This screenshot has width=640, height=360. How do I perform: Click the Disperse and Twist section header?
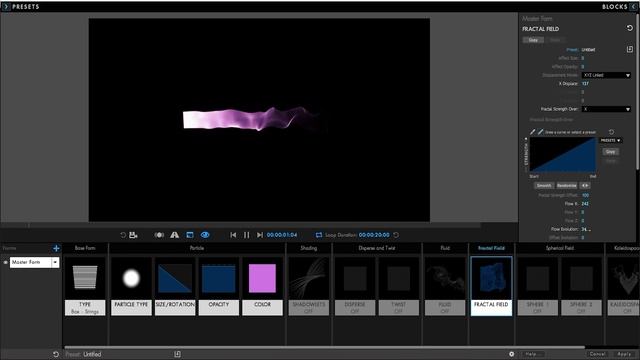pos(377,248)
